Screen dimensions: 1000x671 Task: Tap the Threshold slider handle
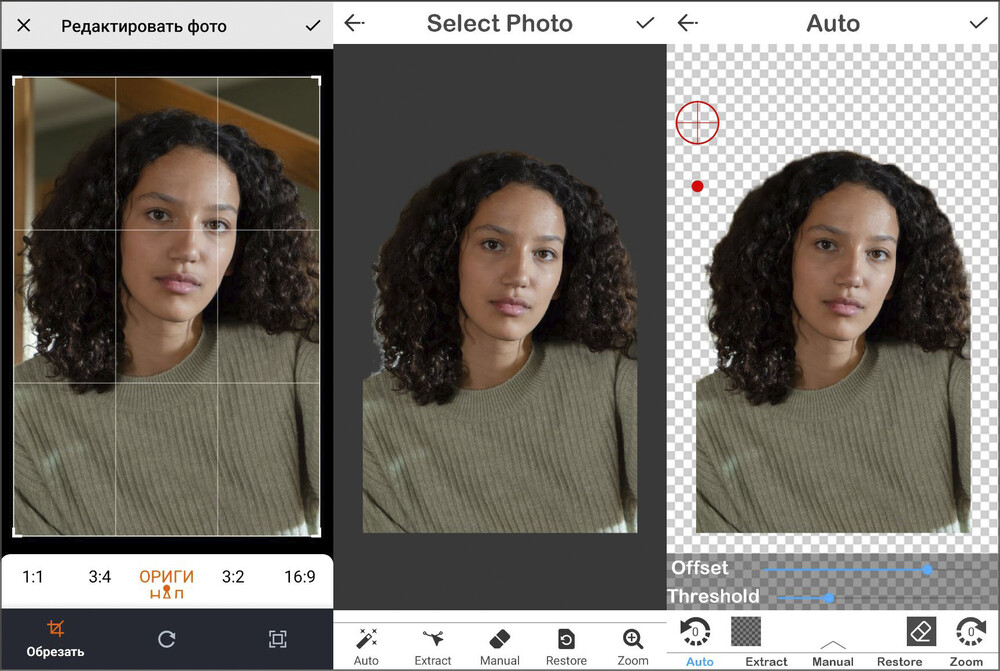(828, 596)
